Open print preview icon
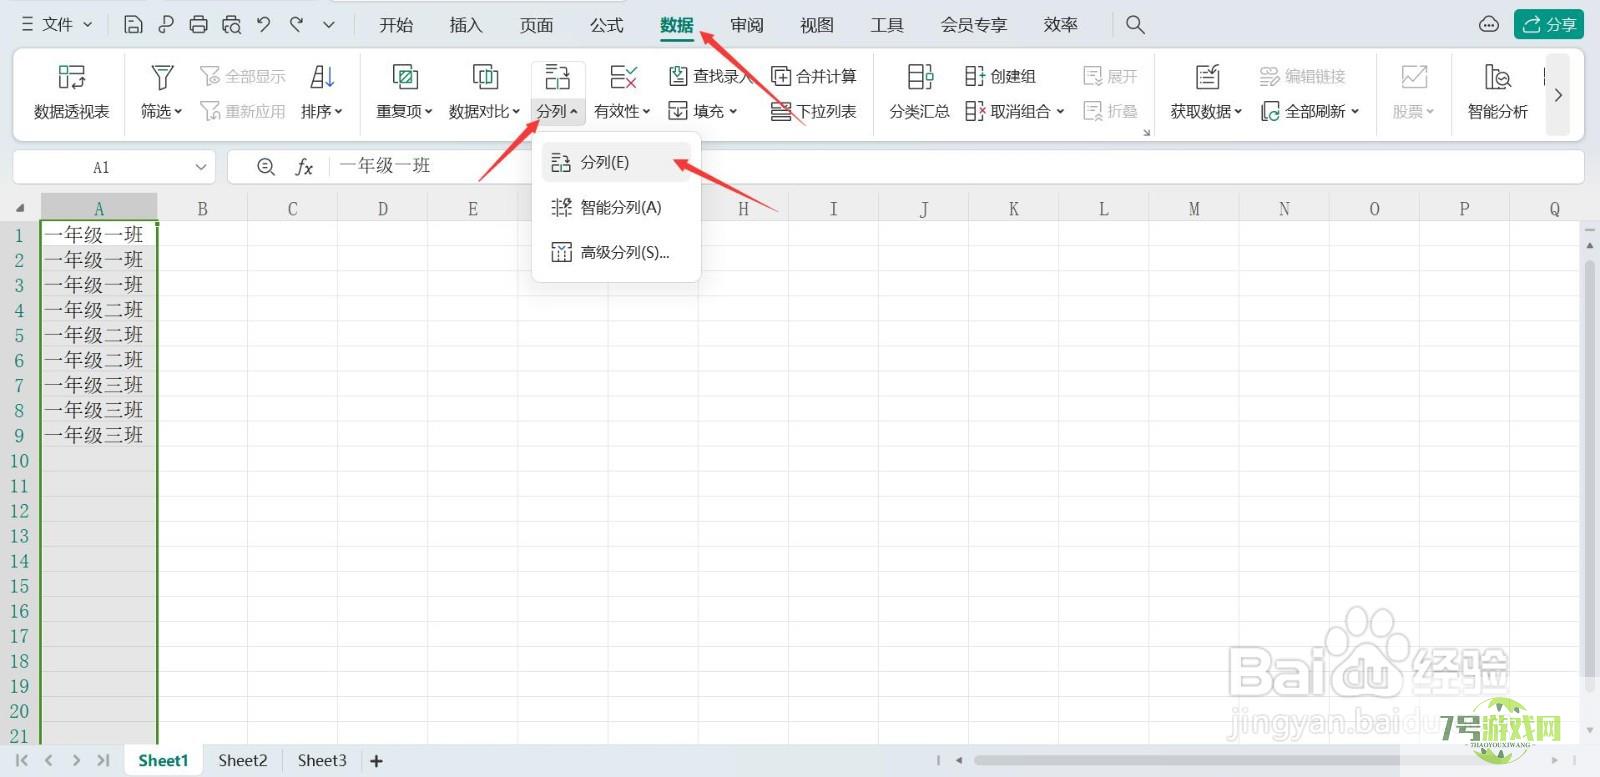The image size is (1600, 777). click(x=231, y=25)
